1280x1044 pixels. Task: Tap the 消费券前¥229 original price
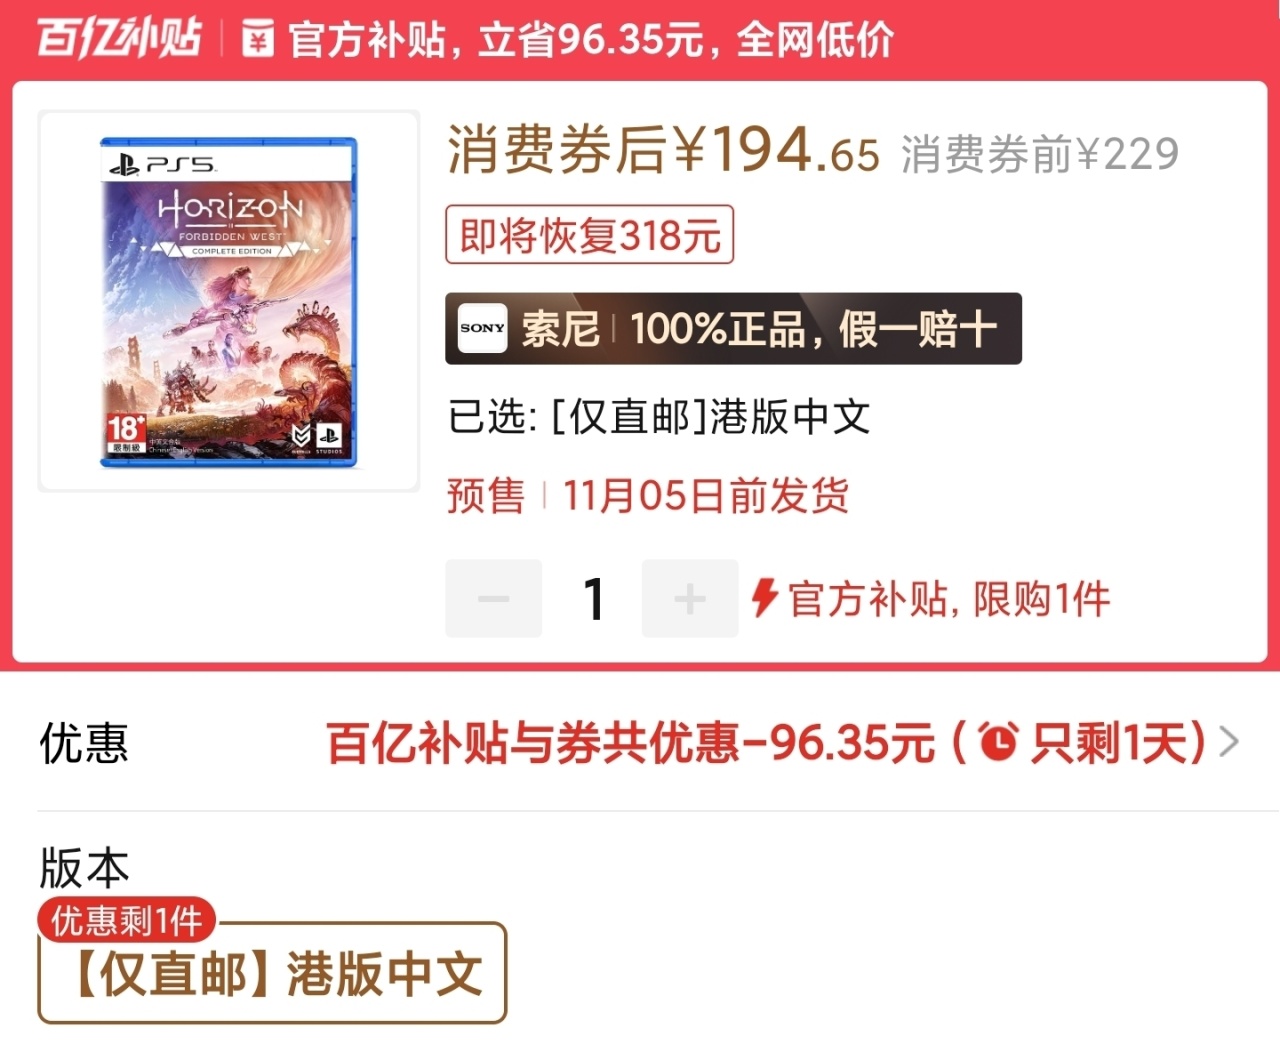pyautogui.click(x=1040, y=154)
